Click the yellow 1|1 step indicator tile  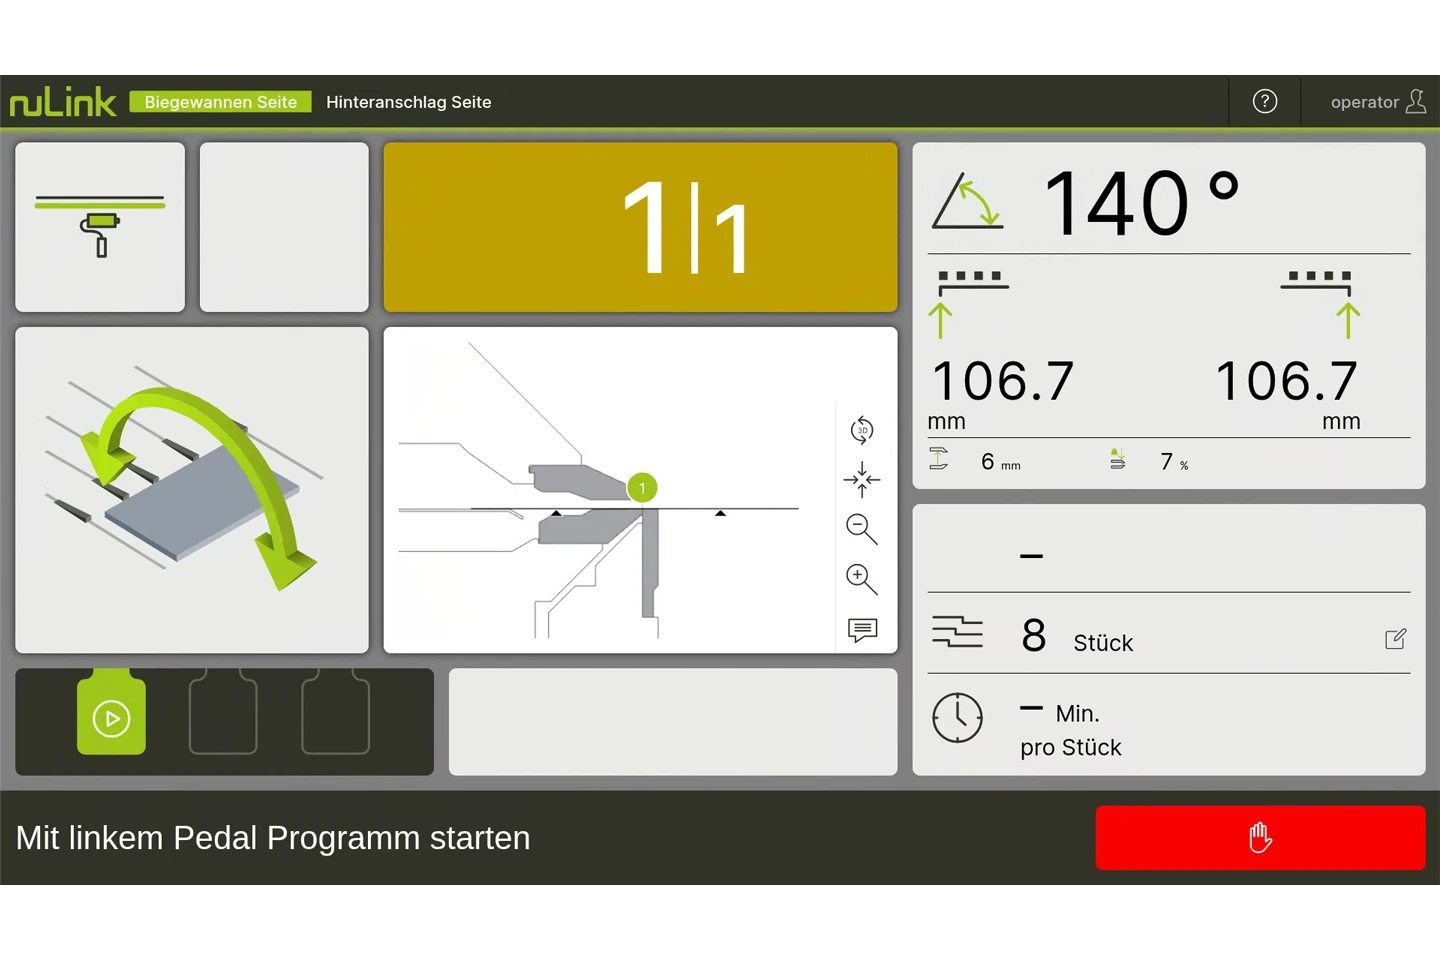pyautogui.click(x=641, y=227)
